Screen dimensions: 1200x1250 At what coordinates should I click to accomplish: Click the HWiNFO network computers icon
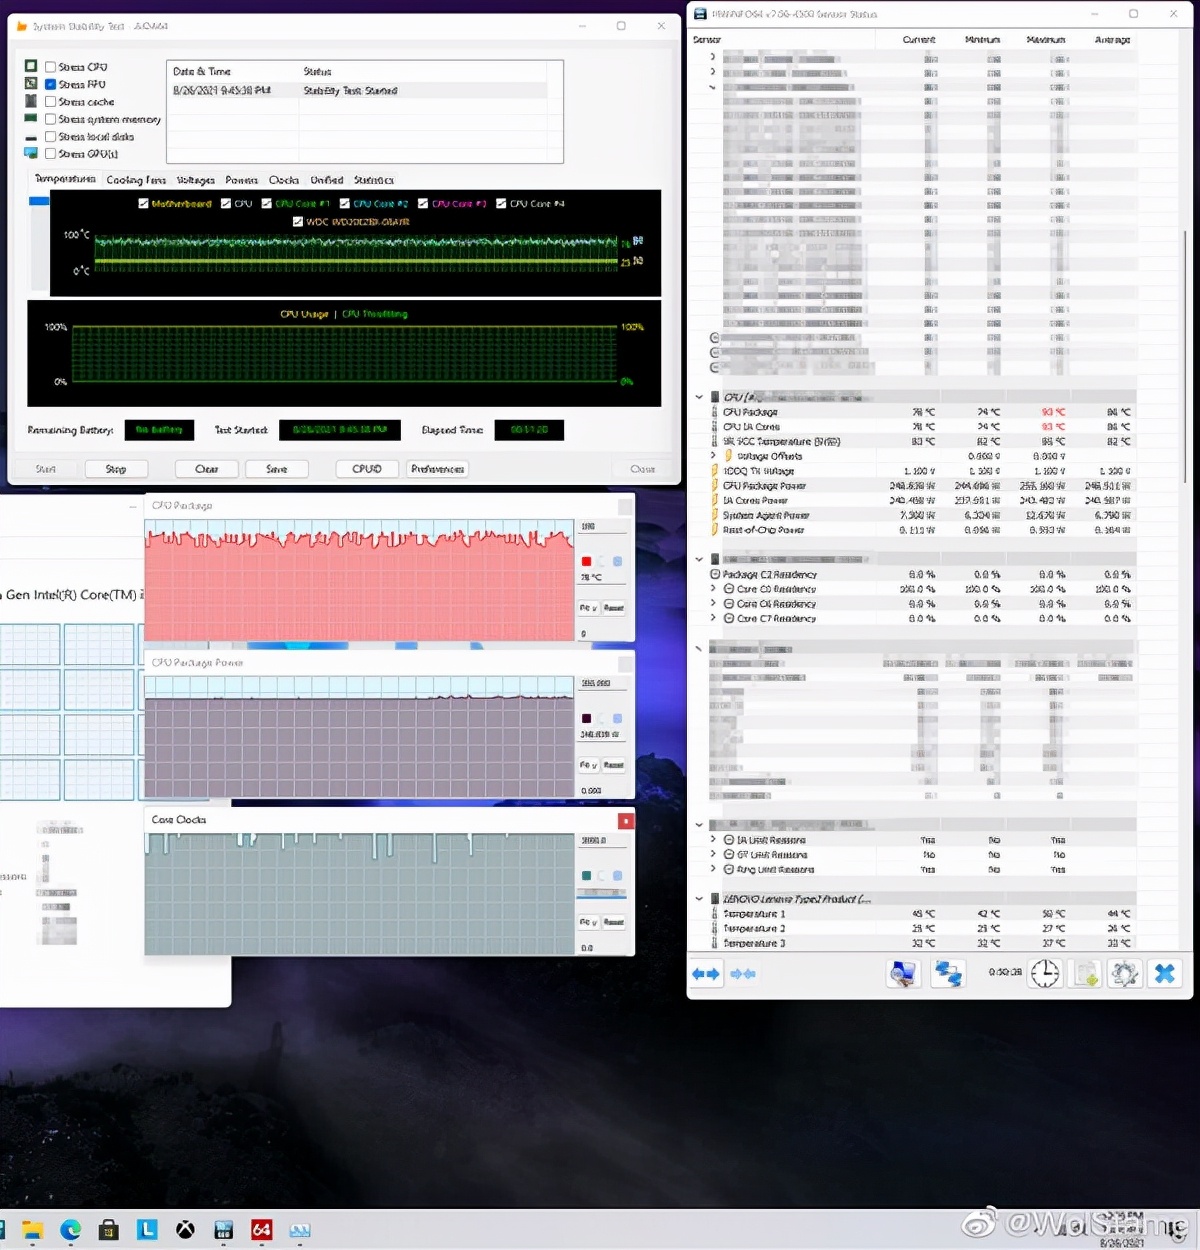946,973
